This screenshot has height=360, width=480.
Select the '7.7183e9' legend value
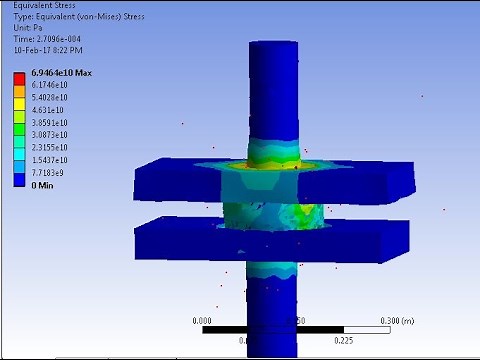[x=47, y=173]
